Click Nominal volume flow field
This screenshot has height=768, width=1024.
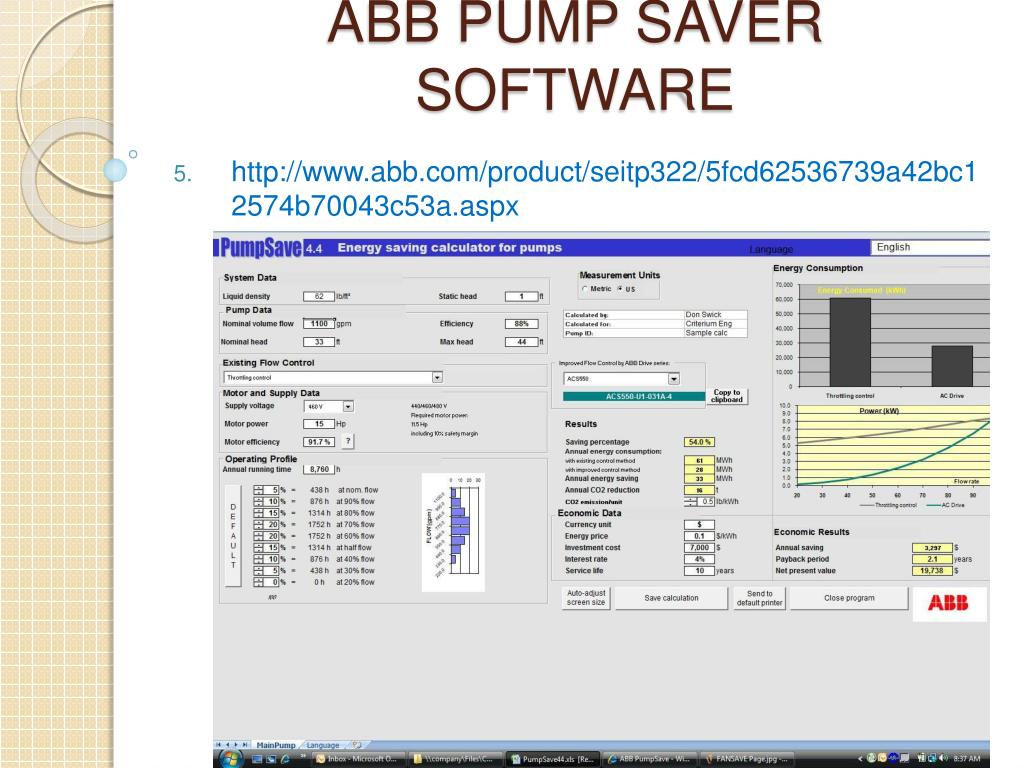[319, 323]
